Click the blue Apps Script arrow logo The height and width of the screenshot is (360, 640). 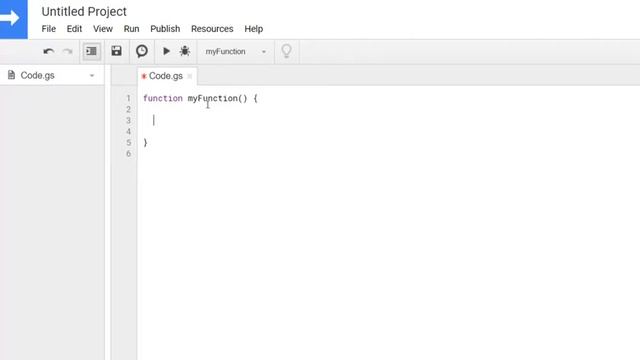point(13,19)
